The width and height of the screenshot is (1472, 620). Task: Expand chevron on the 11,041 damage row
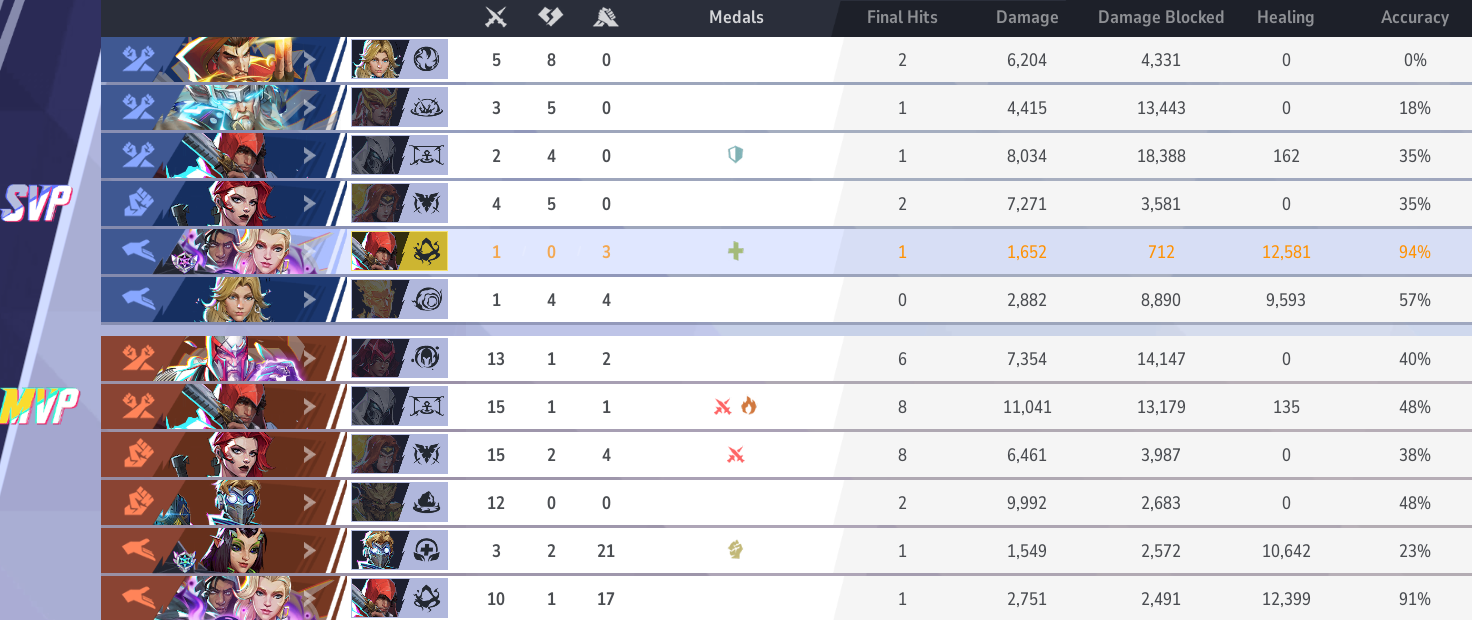click(309, 406)
